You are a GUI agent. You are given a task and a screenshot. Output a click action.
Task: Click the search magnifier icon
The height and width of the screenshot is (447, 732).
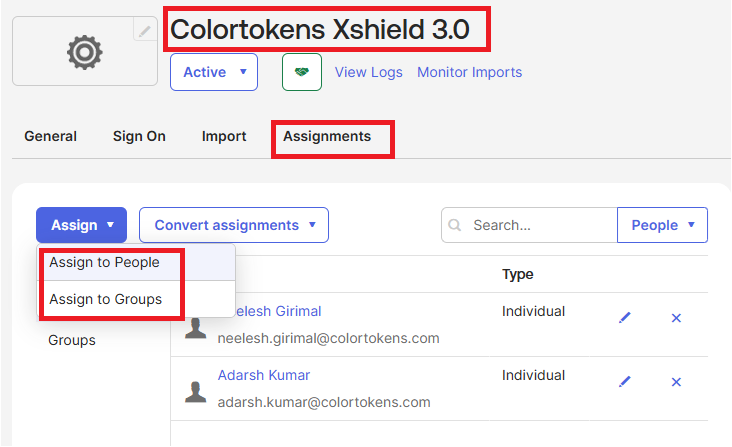(x=456, y=226)
